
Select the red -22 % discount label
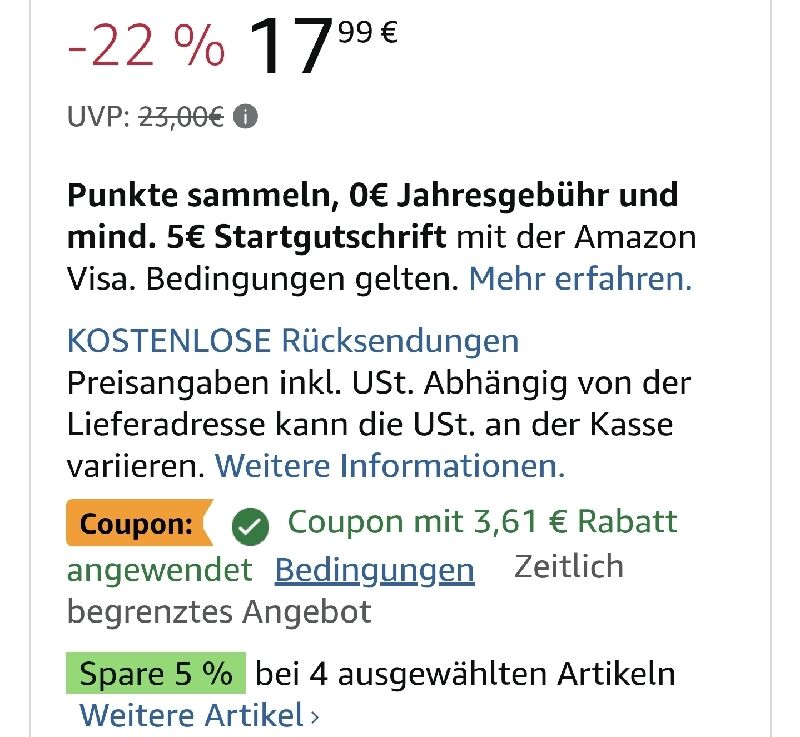[146, 46]
